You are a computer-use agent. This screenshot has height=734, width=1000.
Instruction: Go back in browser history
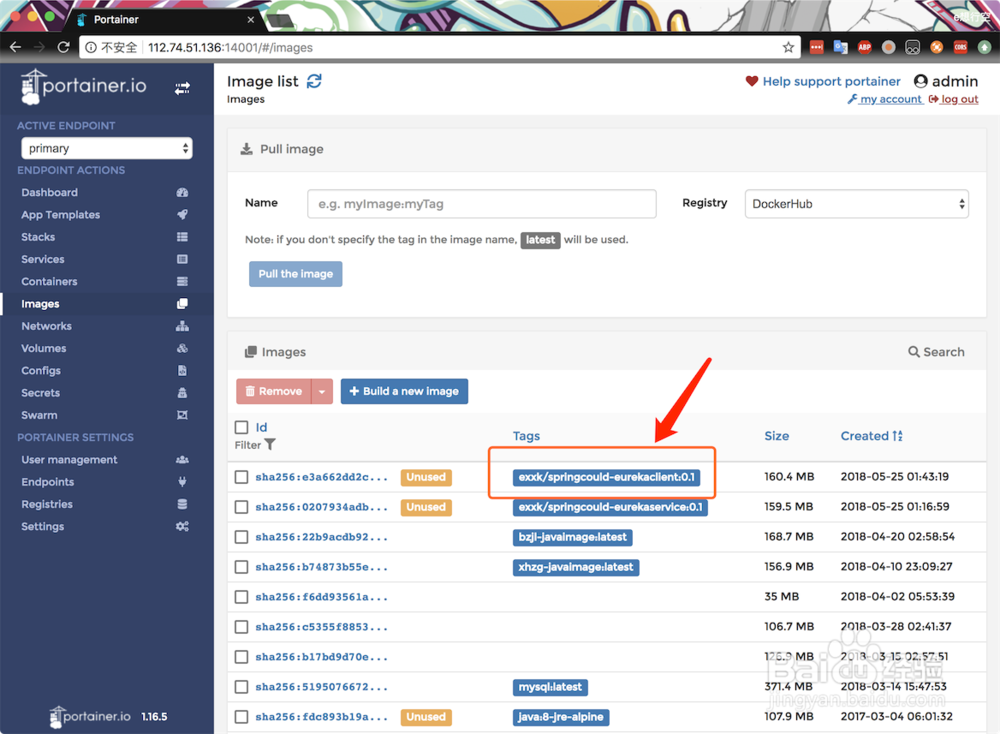click(x=15, y=47)
